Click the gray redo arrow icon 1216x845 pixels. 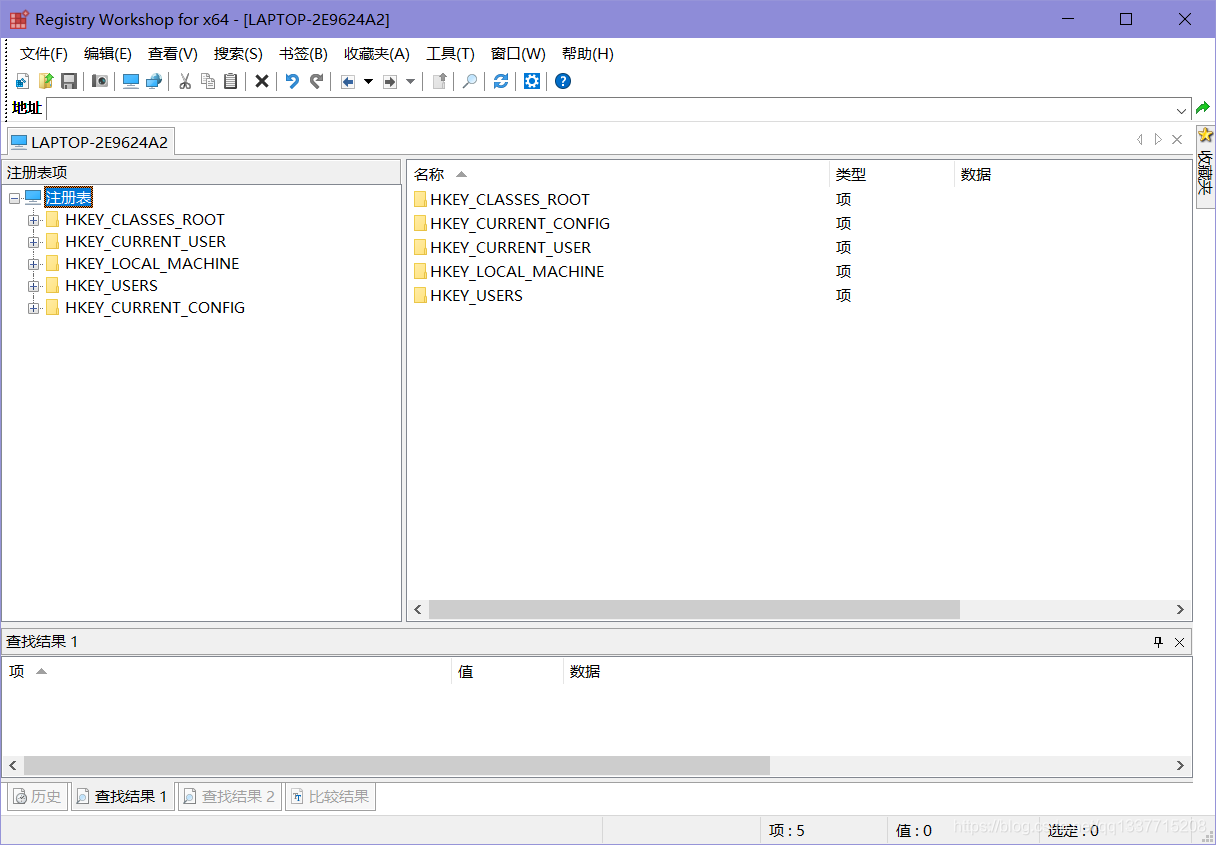pyautogui.click(x=316, y=81)
